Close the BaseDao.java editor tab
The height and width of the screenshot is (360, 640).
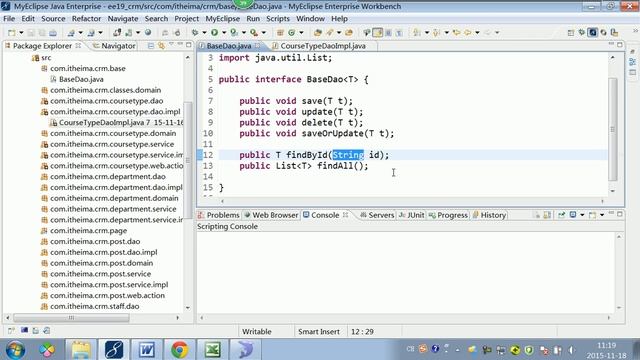(x=258, y=46)
